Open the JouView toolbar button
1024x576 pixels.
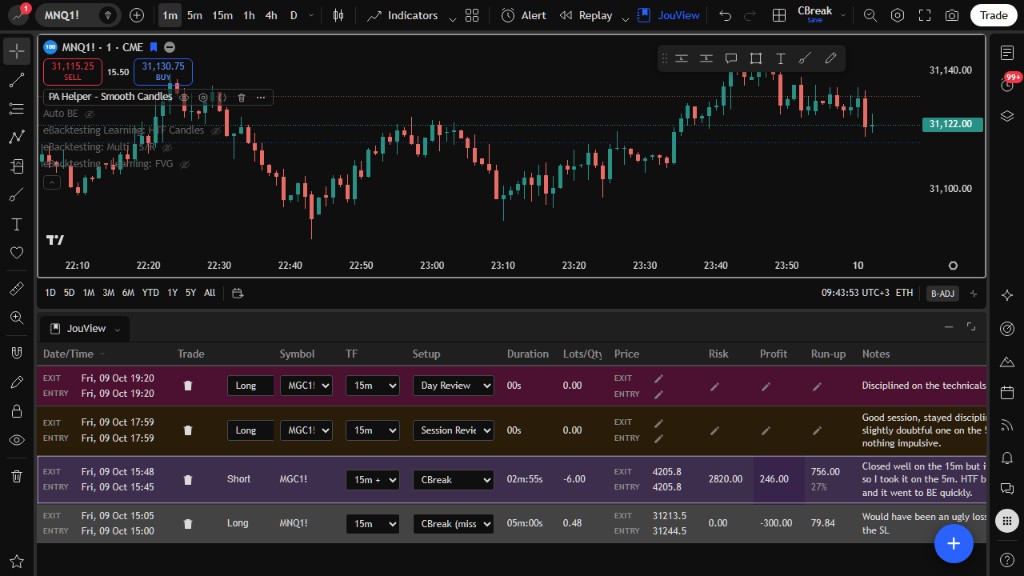coord(668,15)
